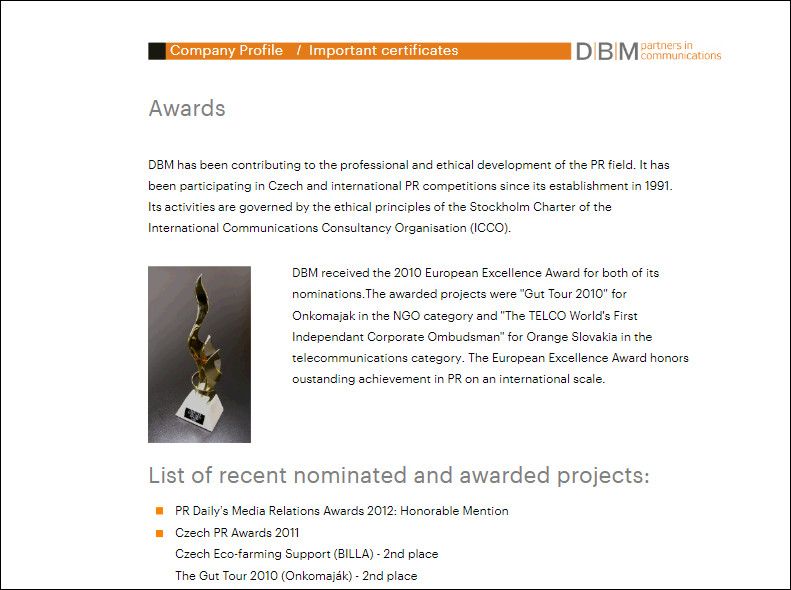Click the line starting 'DBM has been contributing'
This screenshot has width=791, height=590.
[x=409, y=165]
